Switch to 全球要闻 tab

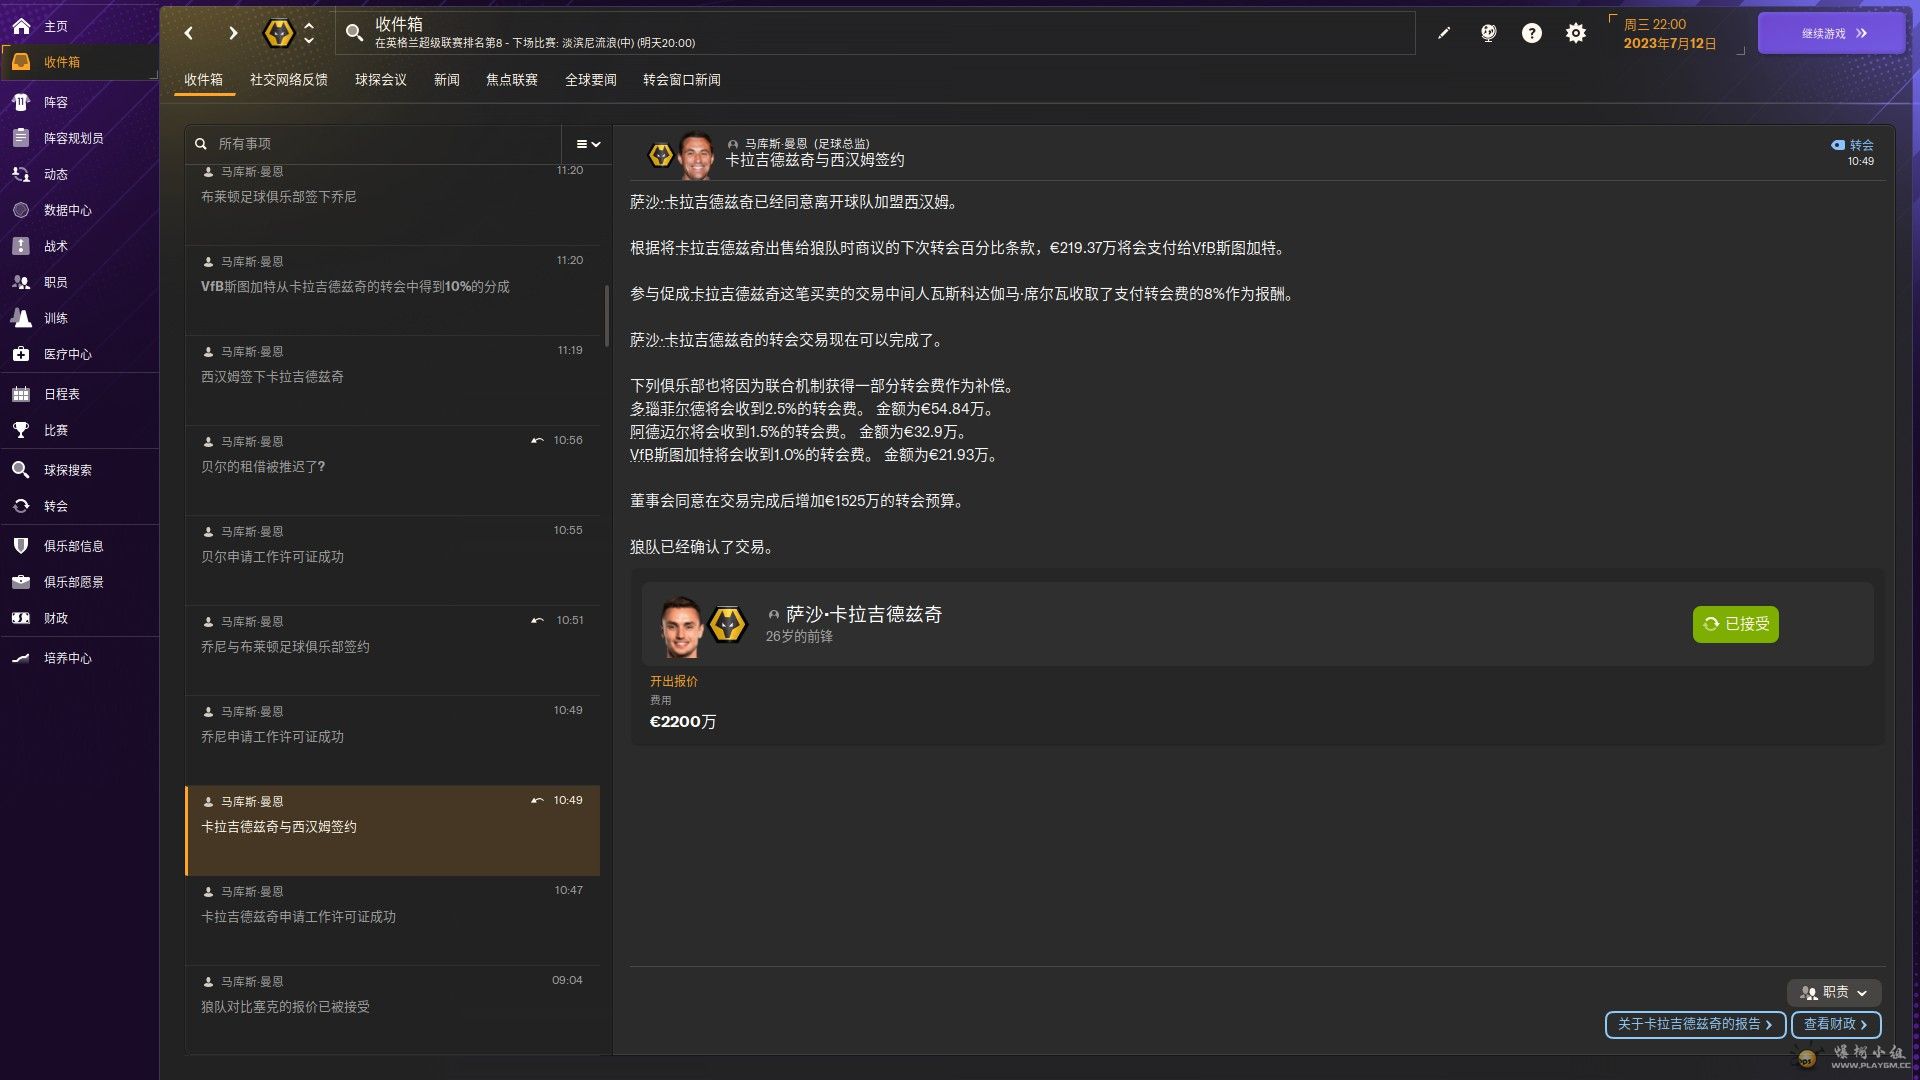click(591, 80)
